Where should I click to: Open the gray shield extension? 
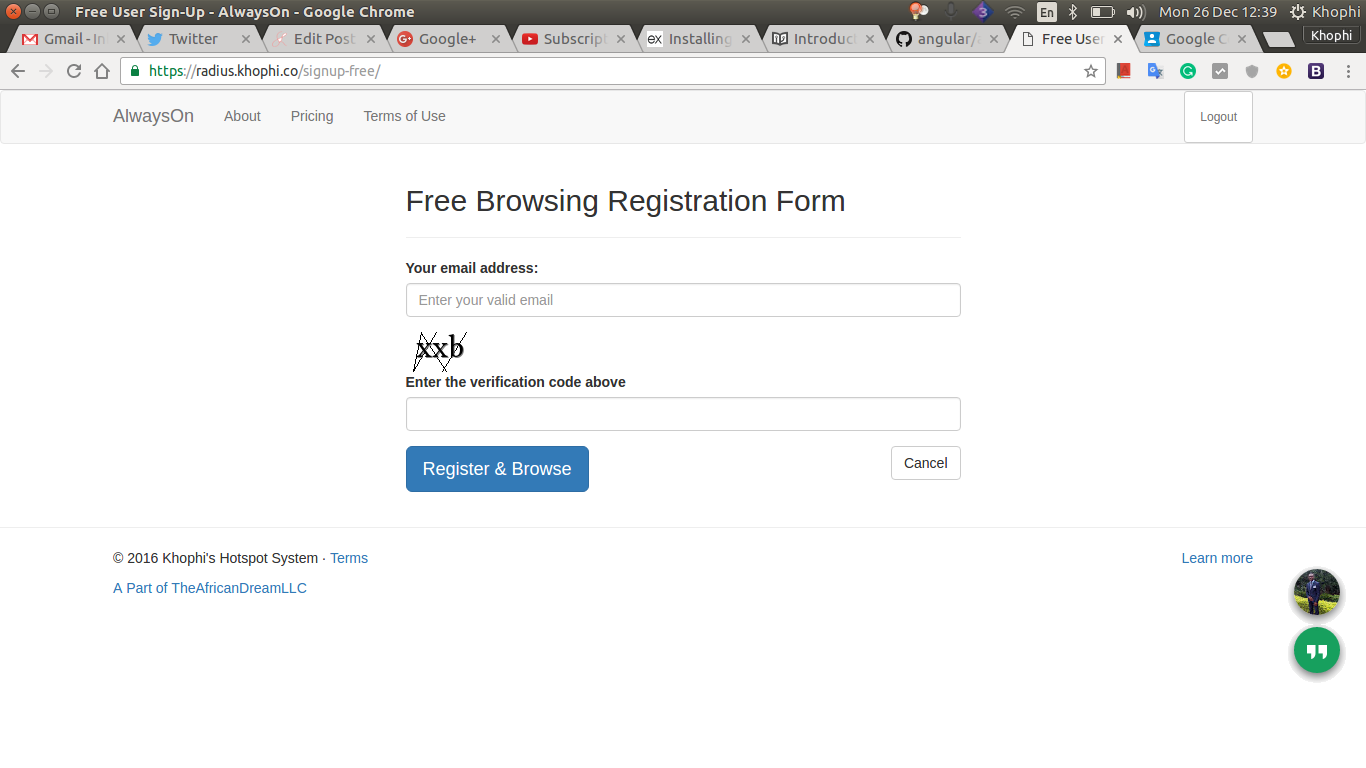[x=1251, y=71]
